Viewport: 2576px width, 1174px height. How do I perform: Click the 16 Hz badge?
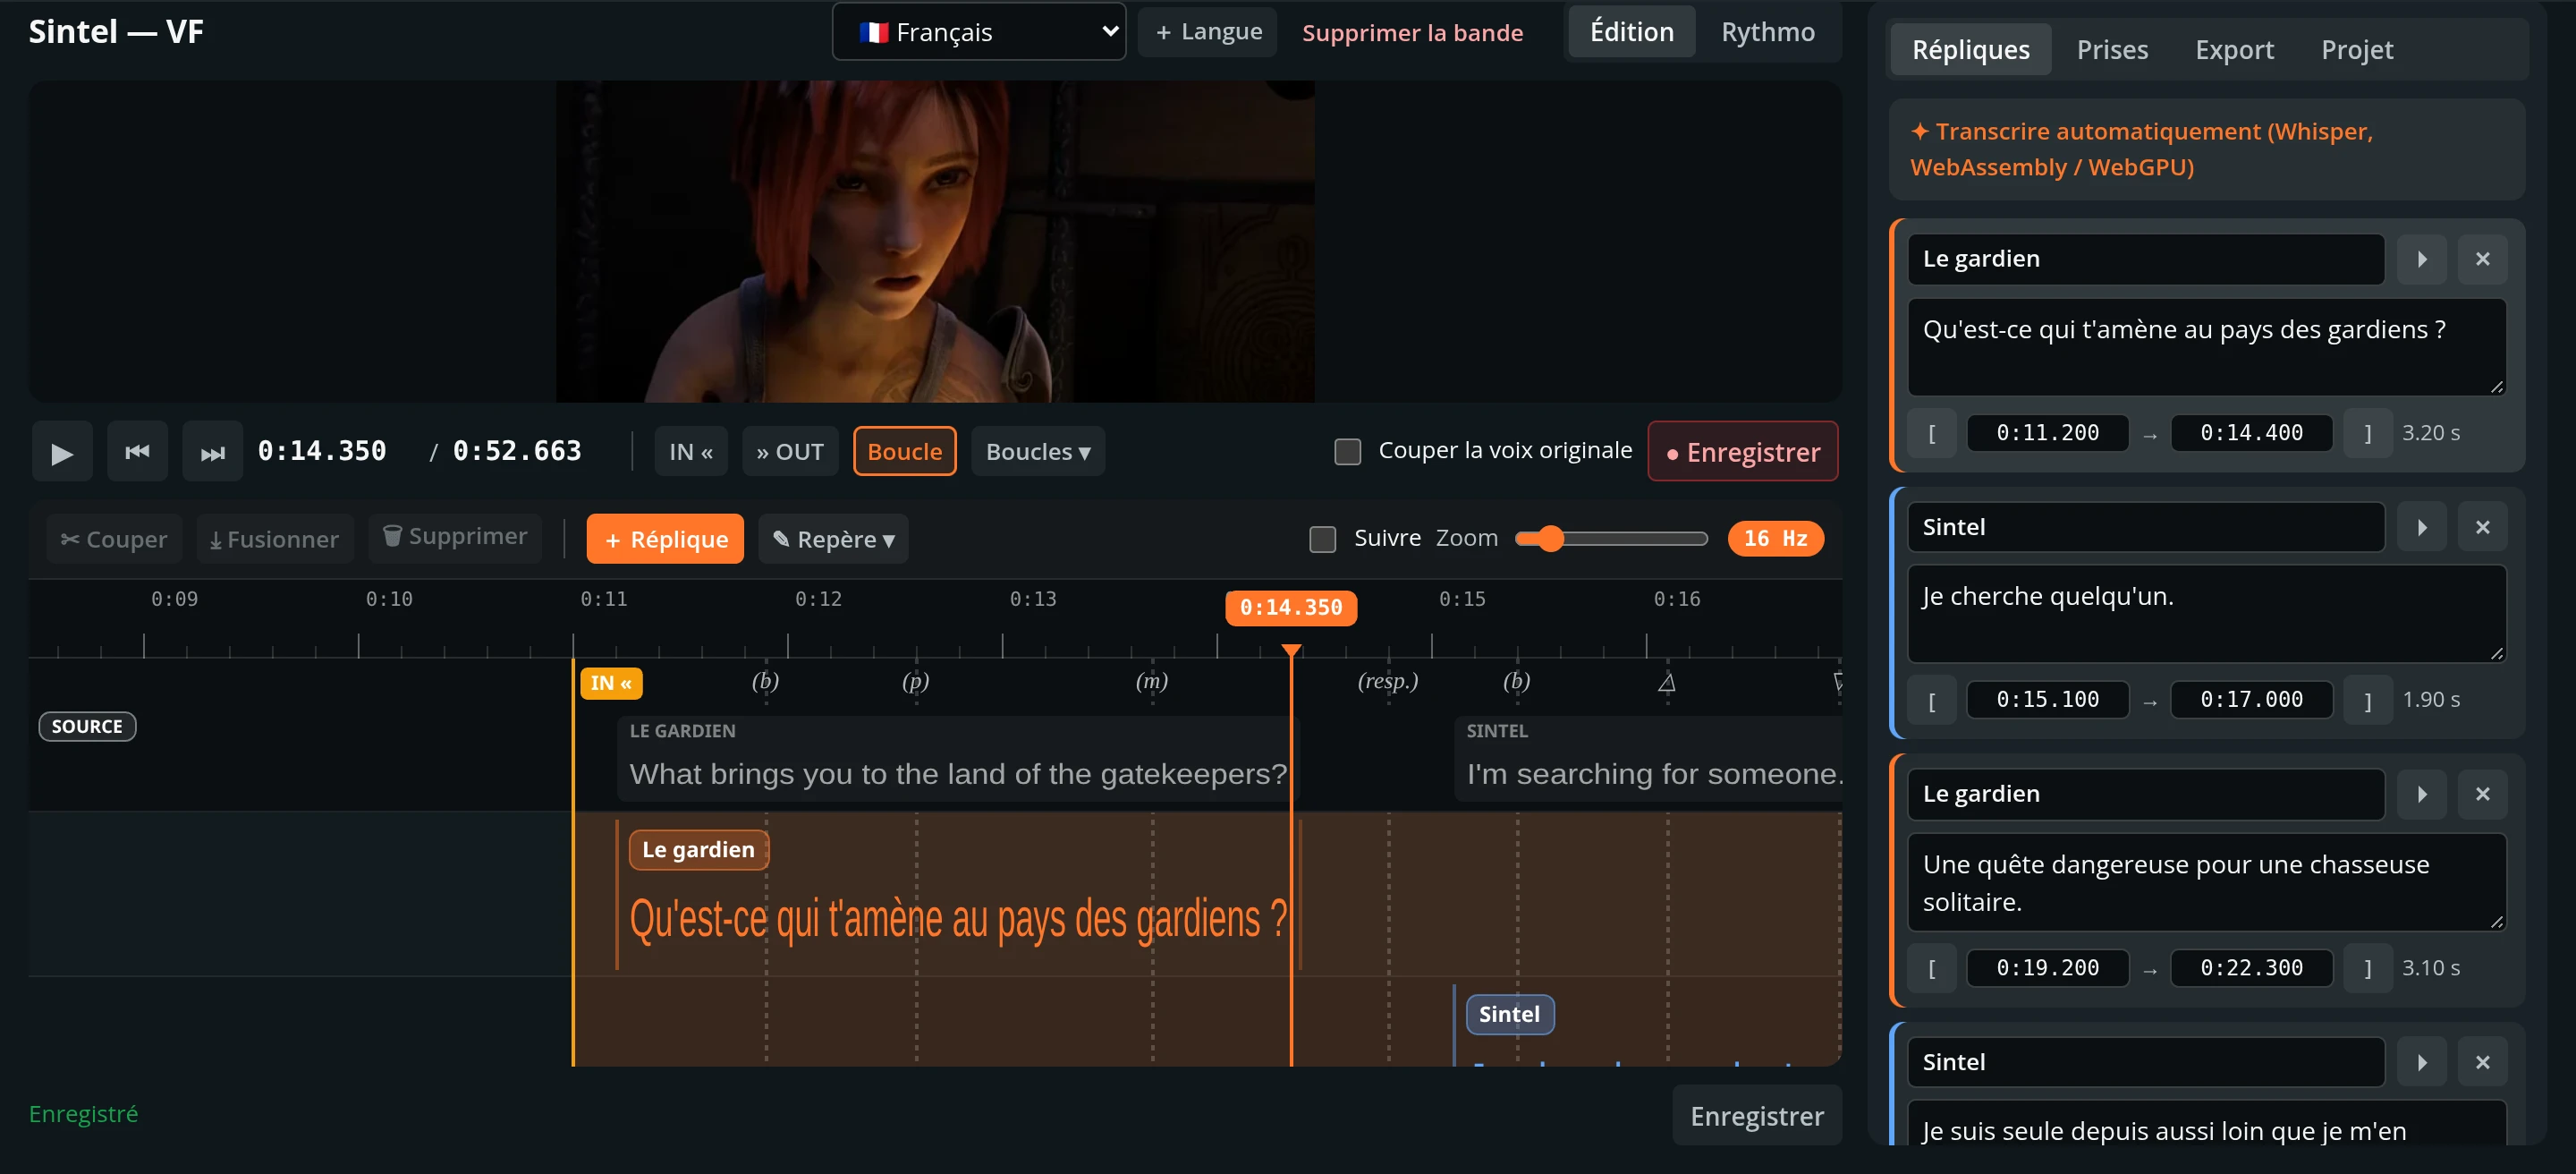(x=1775, y=539)
